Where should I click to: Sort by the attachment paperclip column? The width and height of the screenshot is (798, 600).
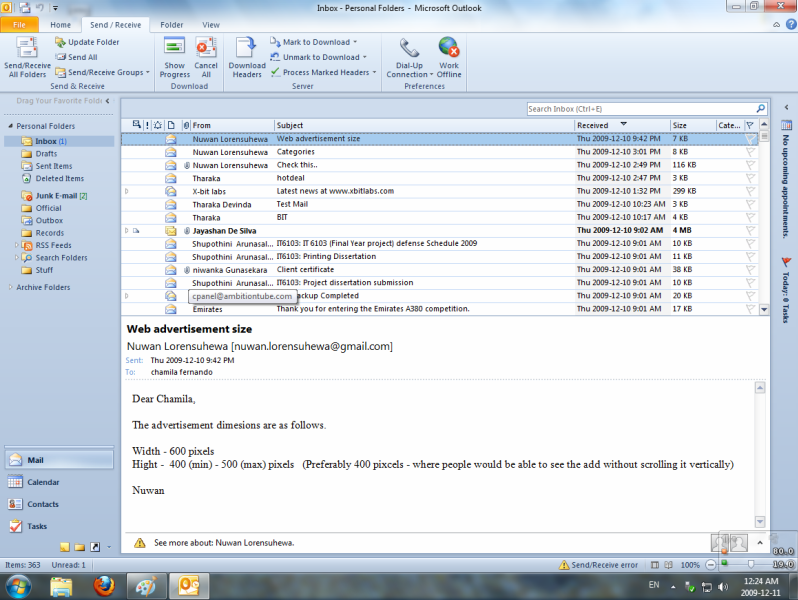[x=186, y=125]
